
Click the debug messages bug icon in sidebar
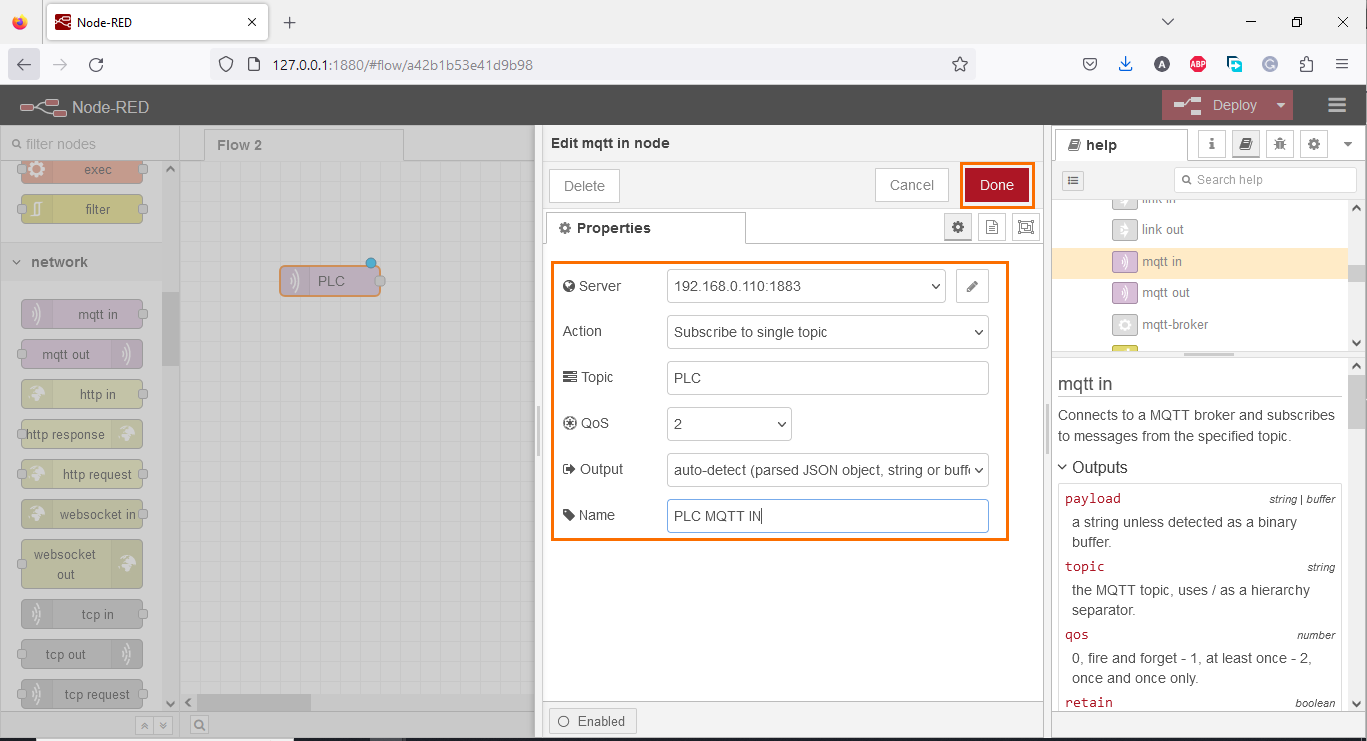(x=1279, y=144)
